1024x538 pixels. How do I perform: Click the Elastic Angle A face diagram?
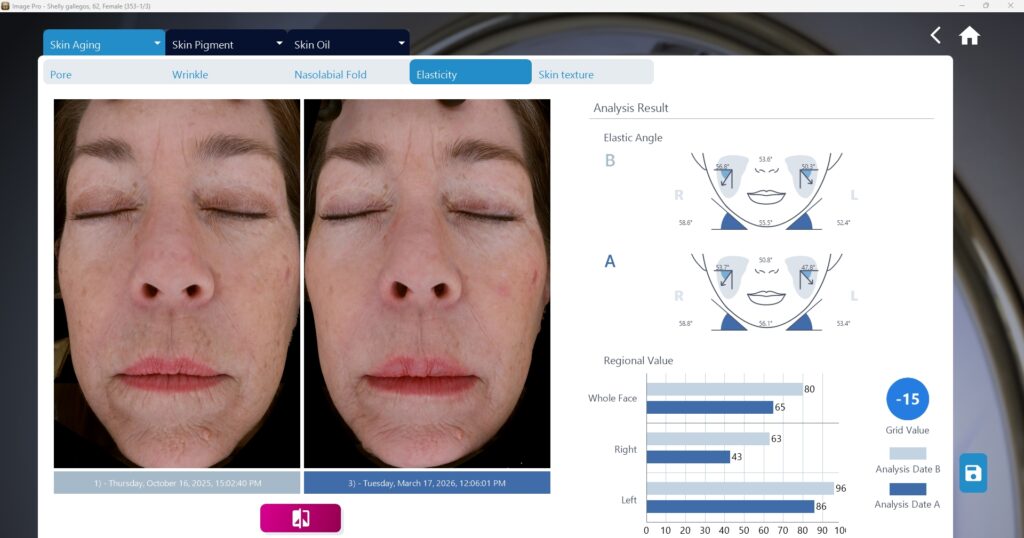766,292
